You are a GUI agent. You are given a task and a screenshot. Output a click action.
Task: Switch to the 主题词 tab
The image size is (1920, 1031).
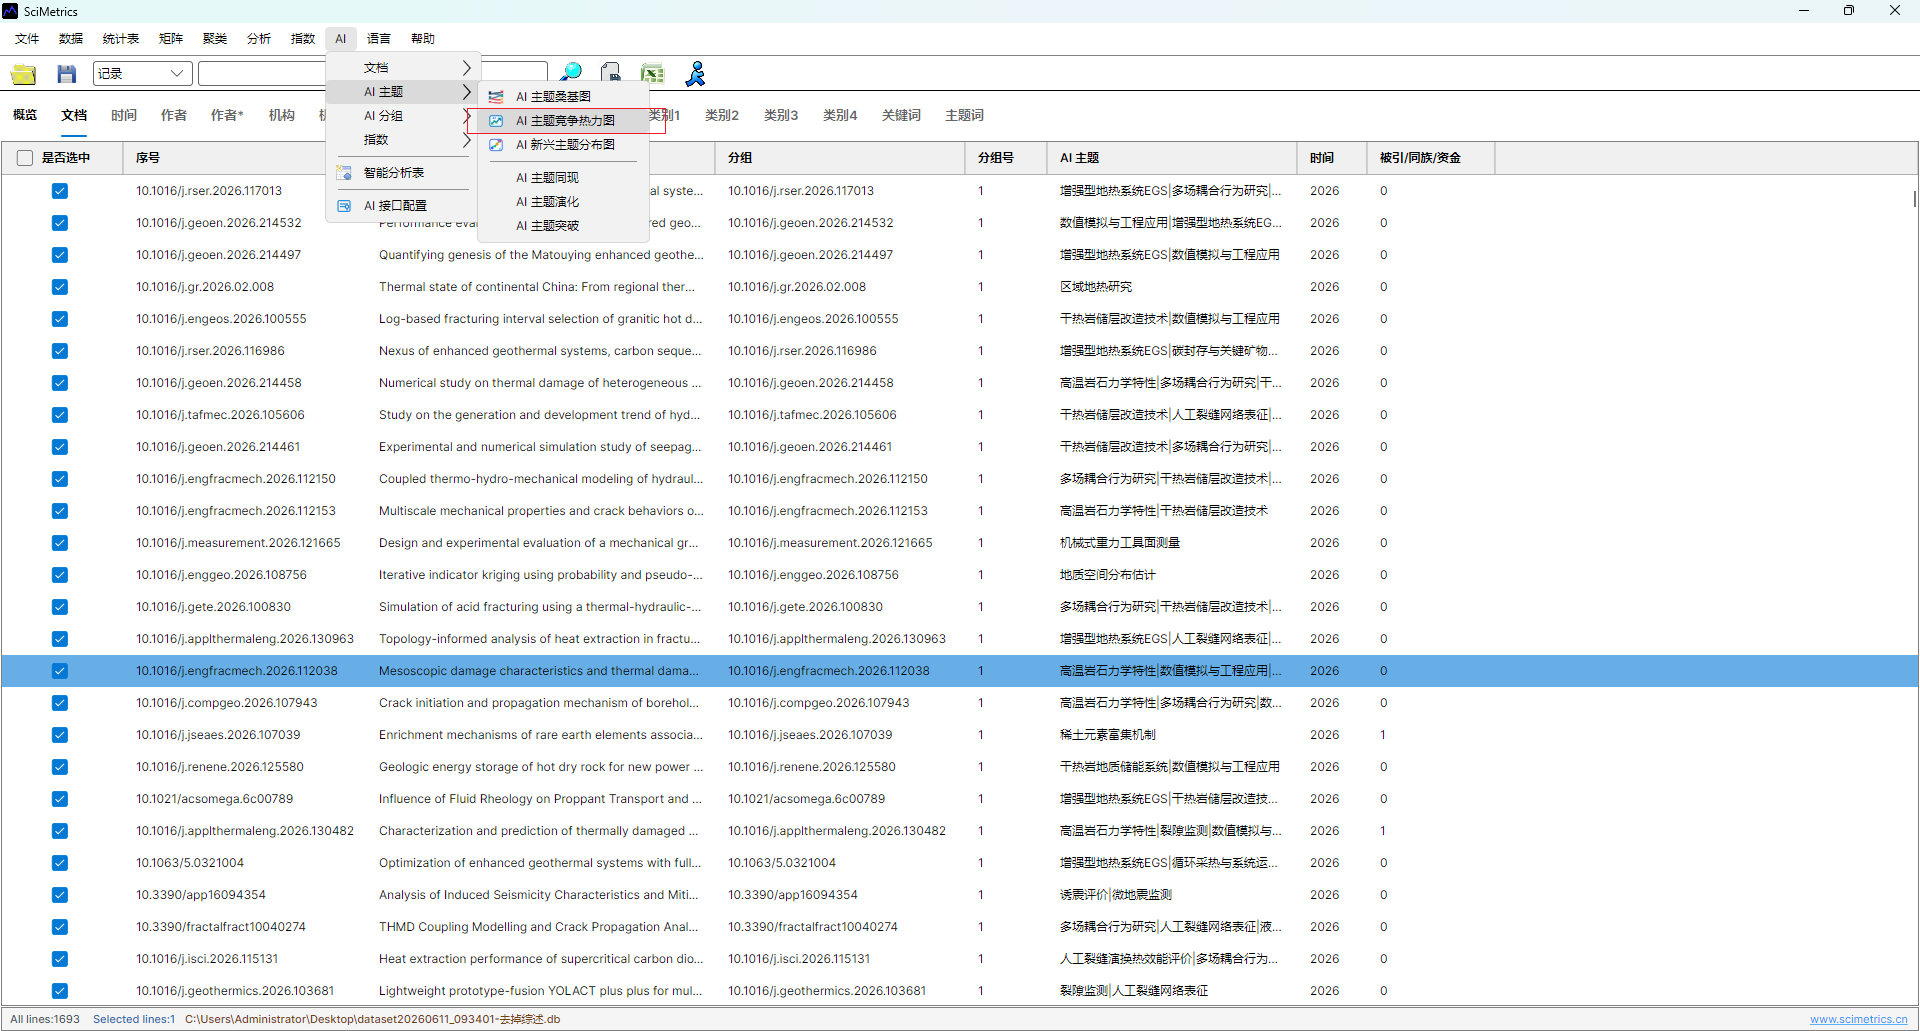pyautogui.click(x=965, y=116)
